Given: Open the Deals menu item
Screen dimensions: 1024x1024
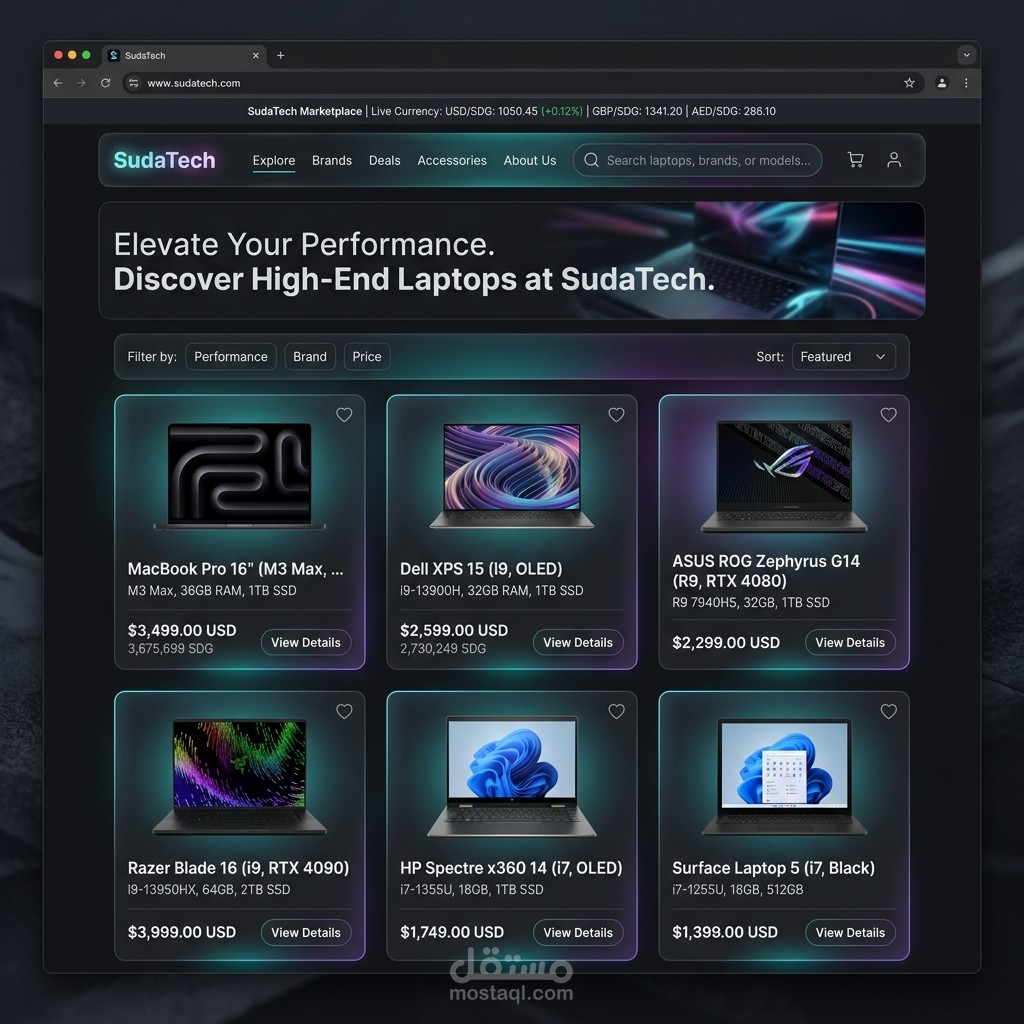Looking at the screenshot, I should 384,161.
